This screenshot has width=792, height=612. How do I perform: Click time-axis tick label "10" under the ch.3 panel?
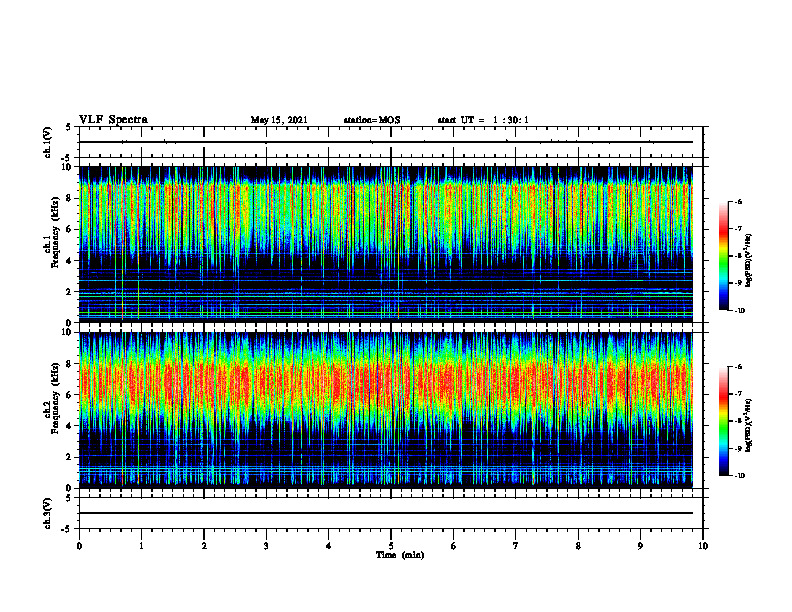(x=703, y=546)
